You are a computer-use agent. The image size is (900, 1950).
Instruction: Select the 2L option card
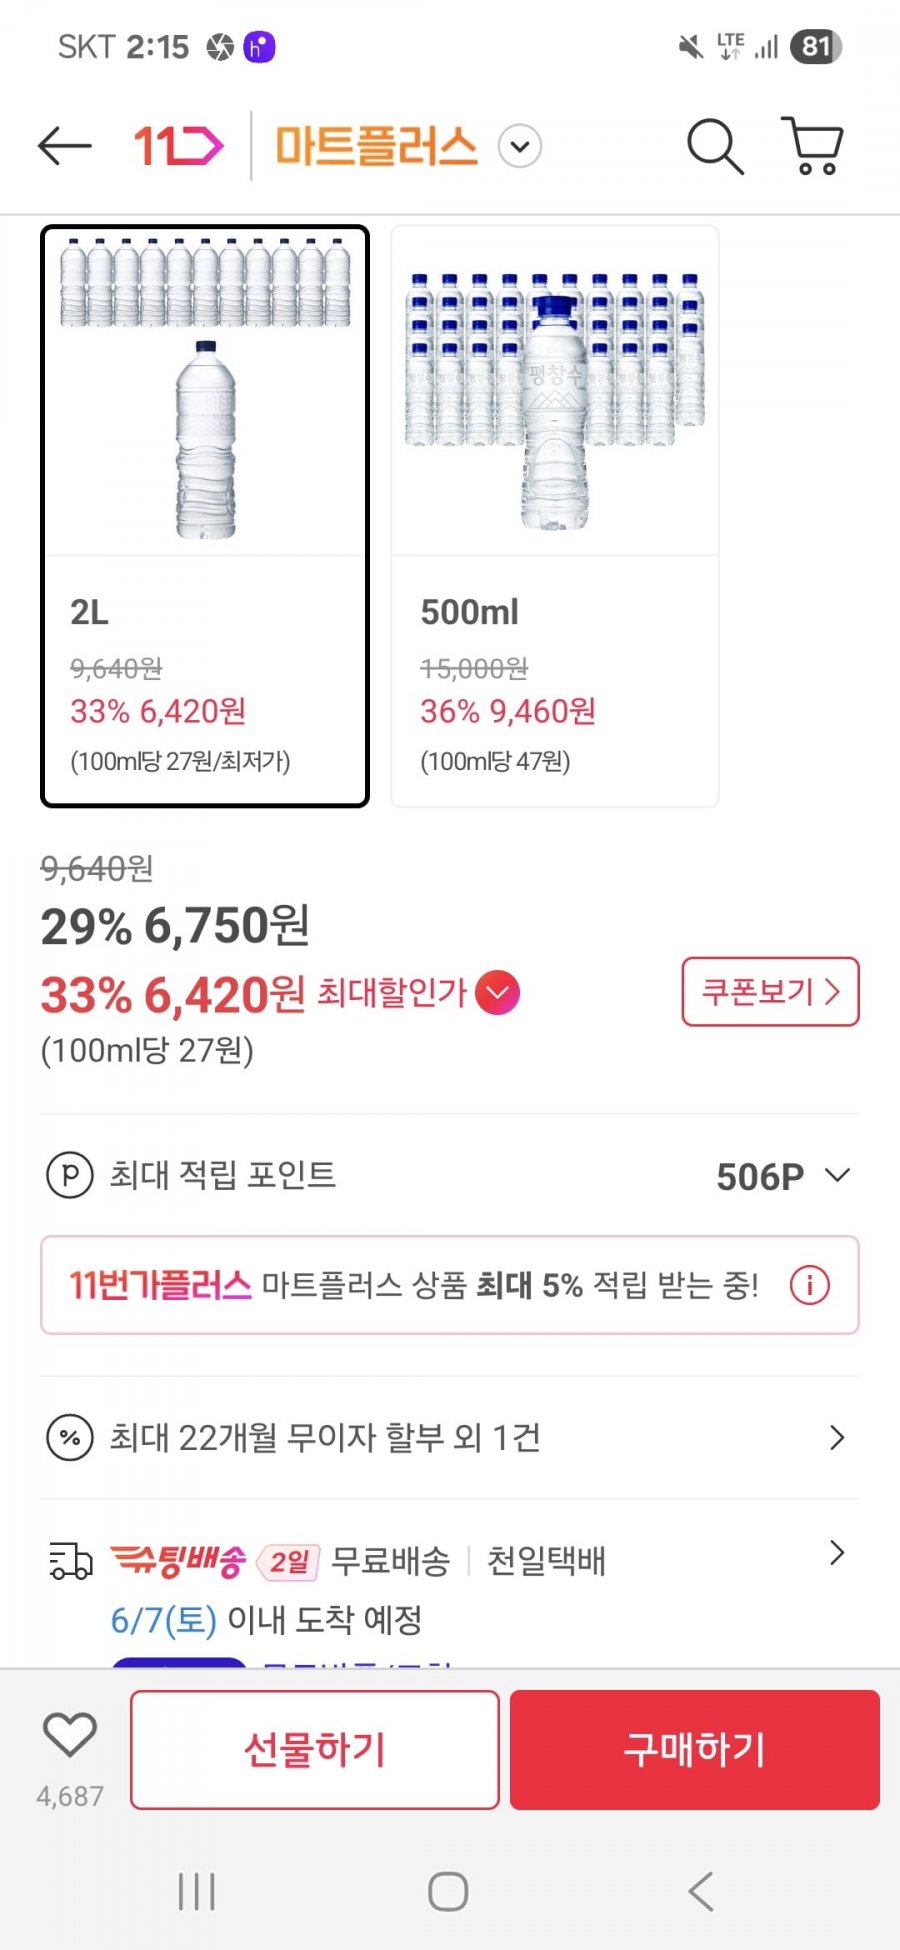coord(205,516)
